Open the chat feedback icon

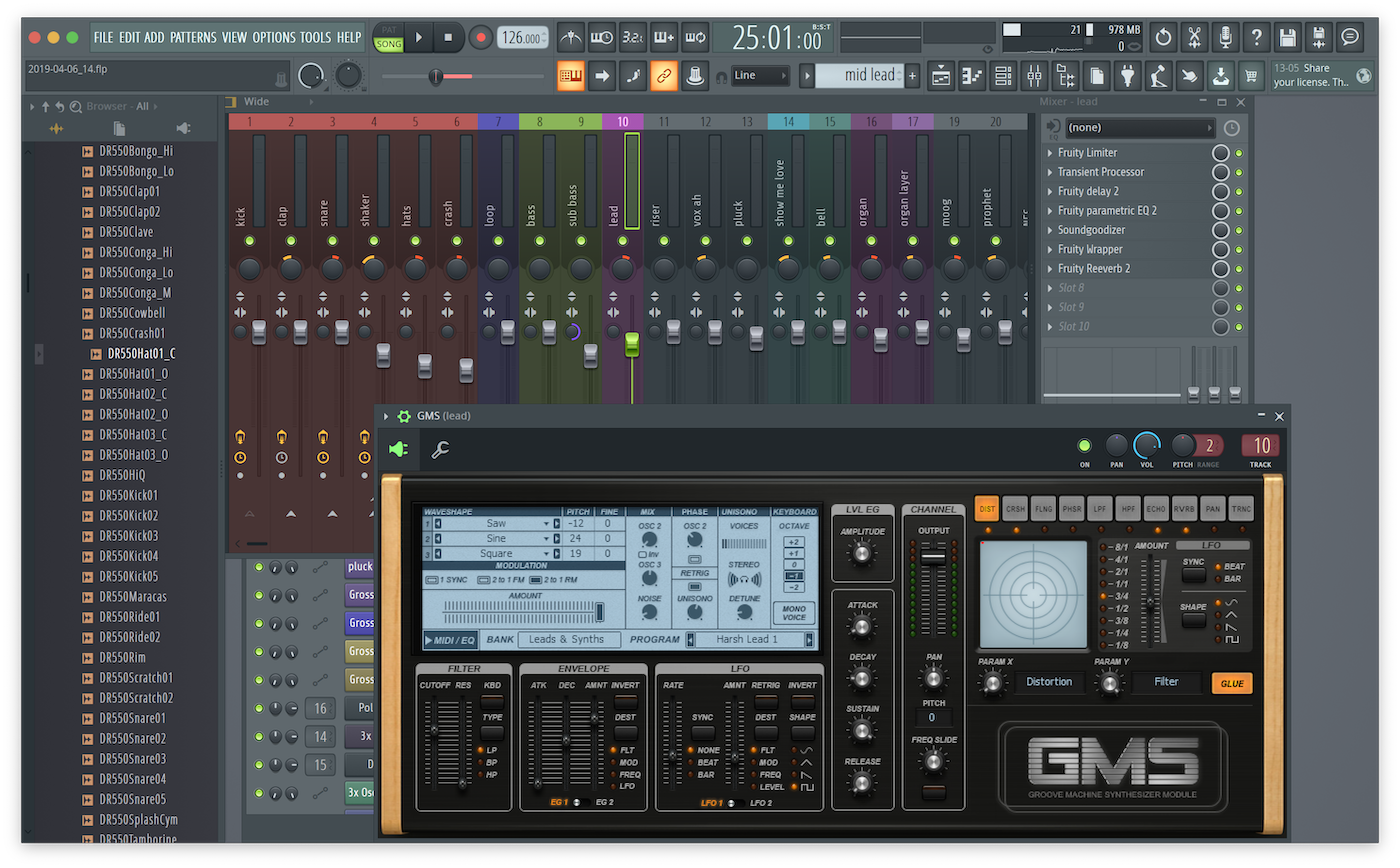tap(1350, 38)
